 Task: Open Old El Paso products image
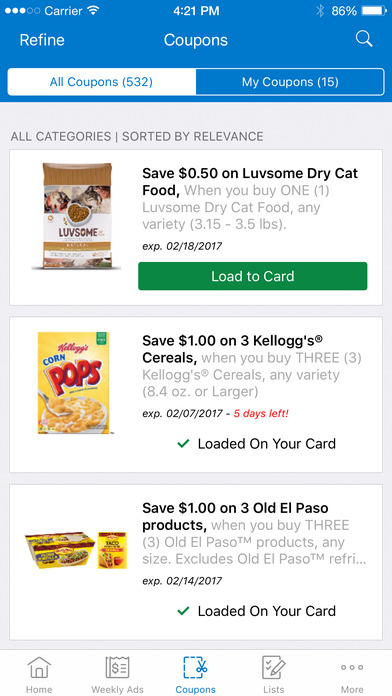[76, 550]
